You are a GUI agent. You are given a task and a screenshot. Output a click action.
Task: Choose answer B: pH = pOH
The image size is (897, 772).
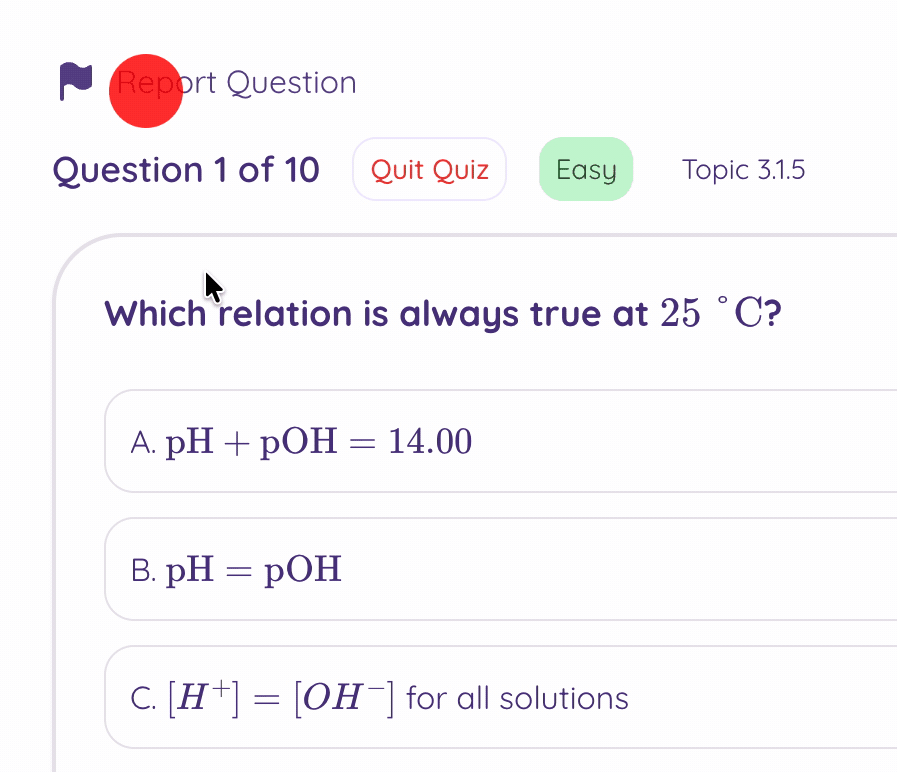tap(500, 569)
